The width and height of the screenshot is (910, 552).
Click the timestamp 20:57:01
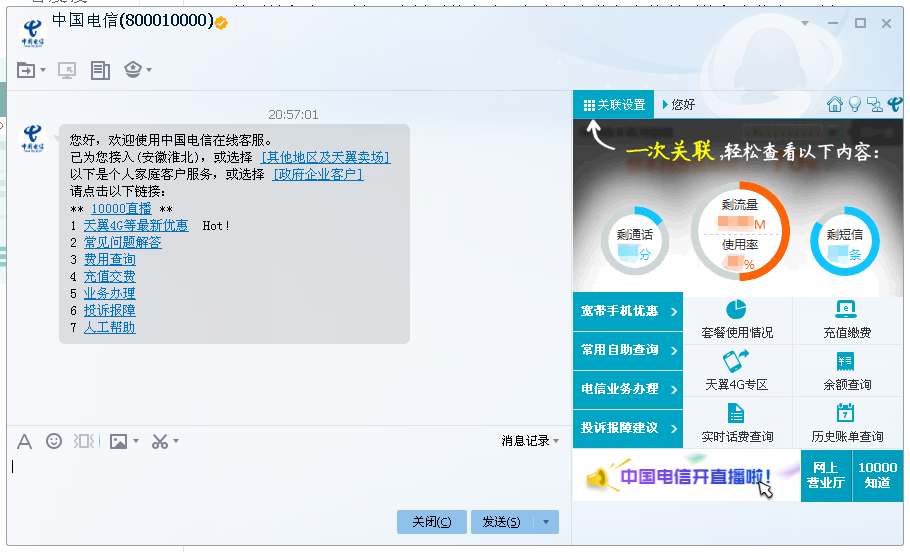pos(293,114)
